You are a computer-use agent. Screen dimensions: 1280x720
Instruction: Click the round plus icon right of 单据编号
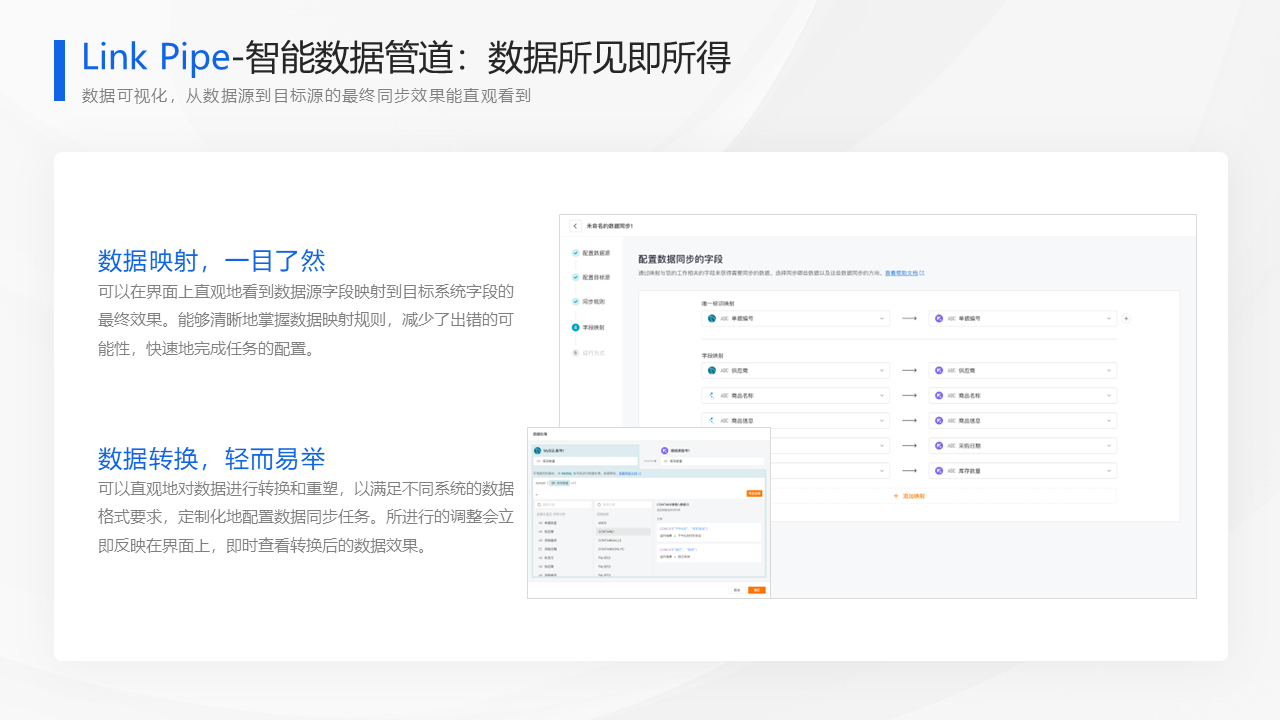[x=1126, y=318]
